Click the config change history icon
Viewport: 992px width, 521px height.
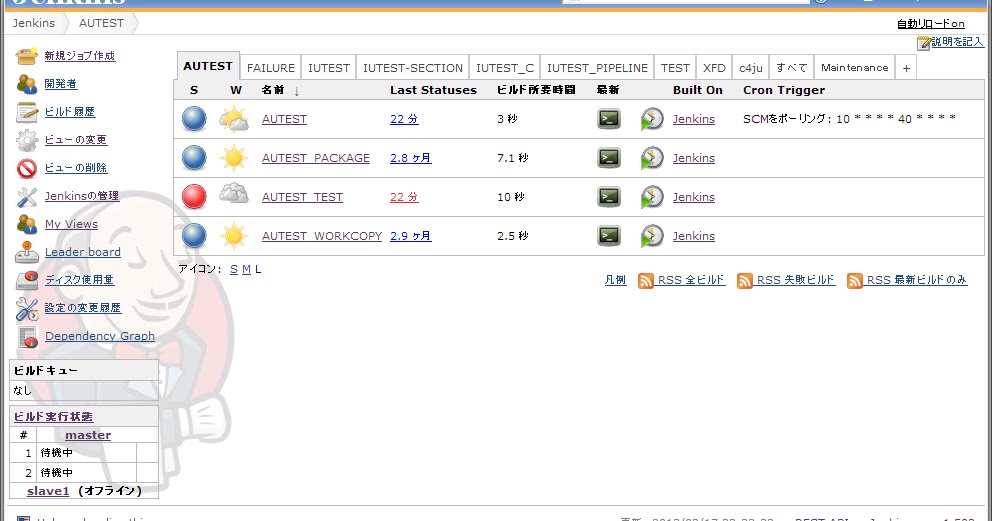[x=27, y=309]
